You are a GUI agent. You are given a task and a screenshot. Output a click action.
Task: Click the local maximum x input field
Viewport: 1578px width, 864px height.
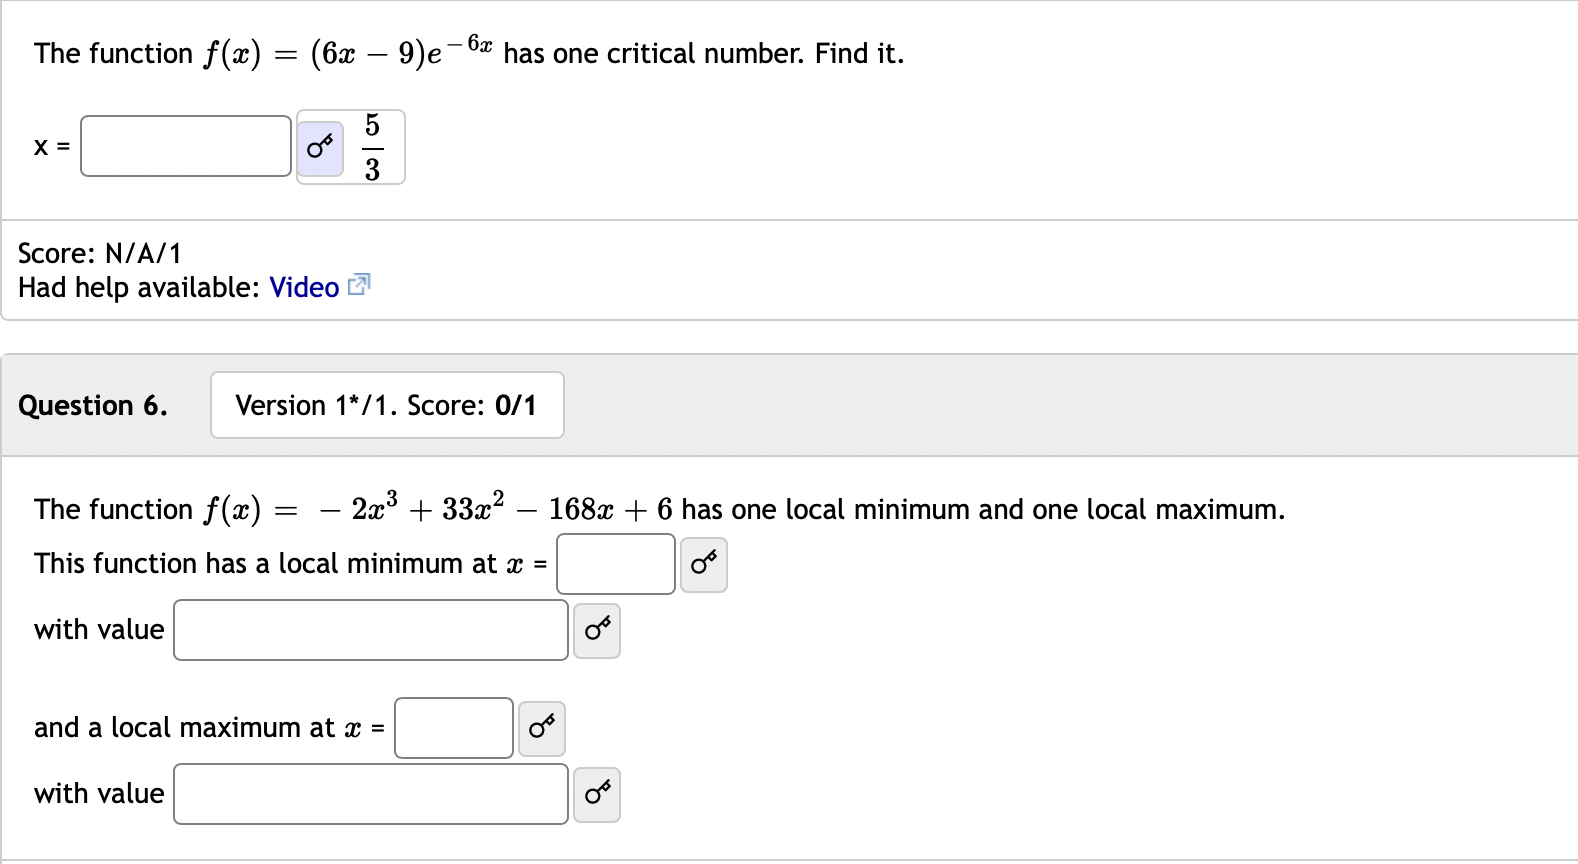453,728
